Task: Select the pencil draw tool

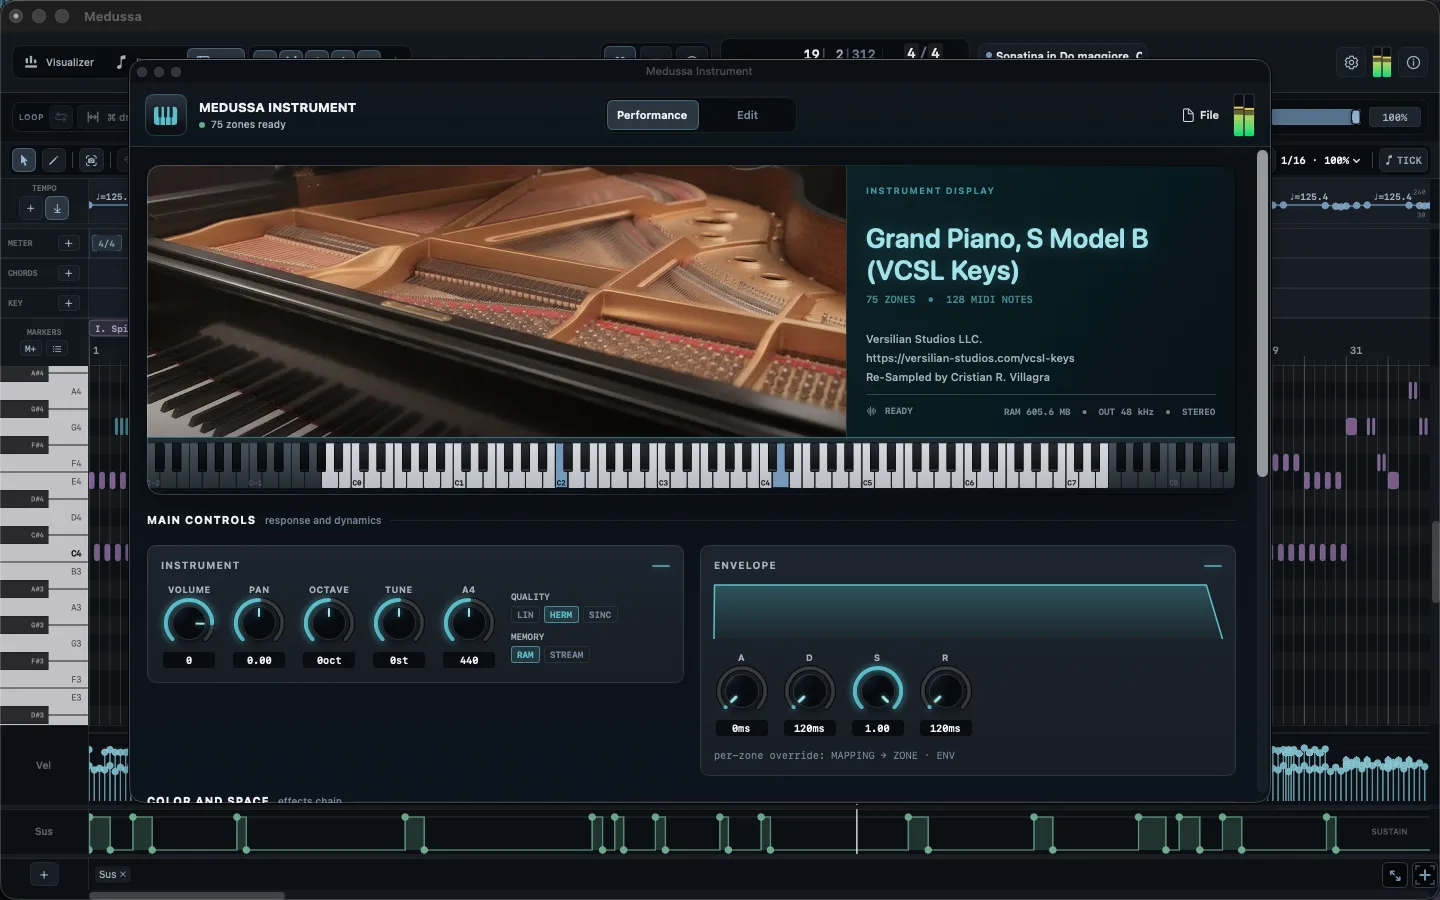Action: click(54, 160)
